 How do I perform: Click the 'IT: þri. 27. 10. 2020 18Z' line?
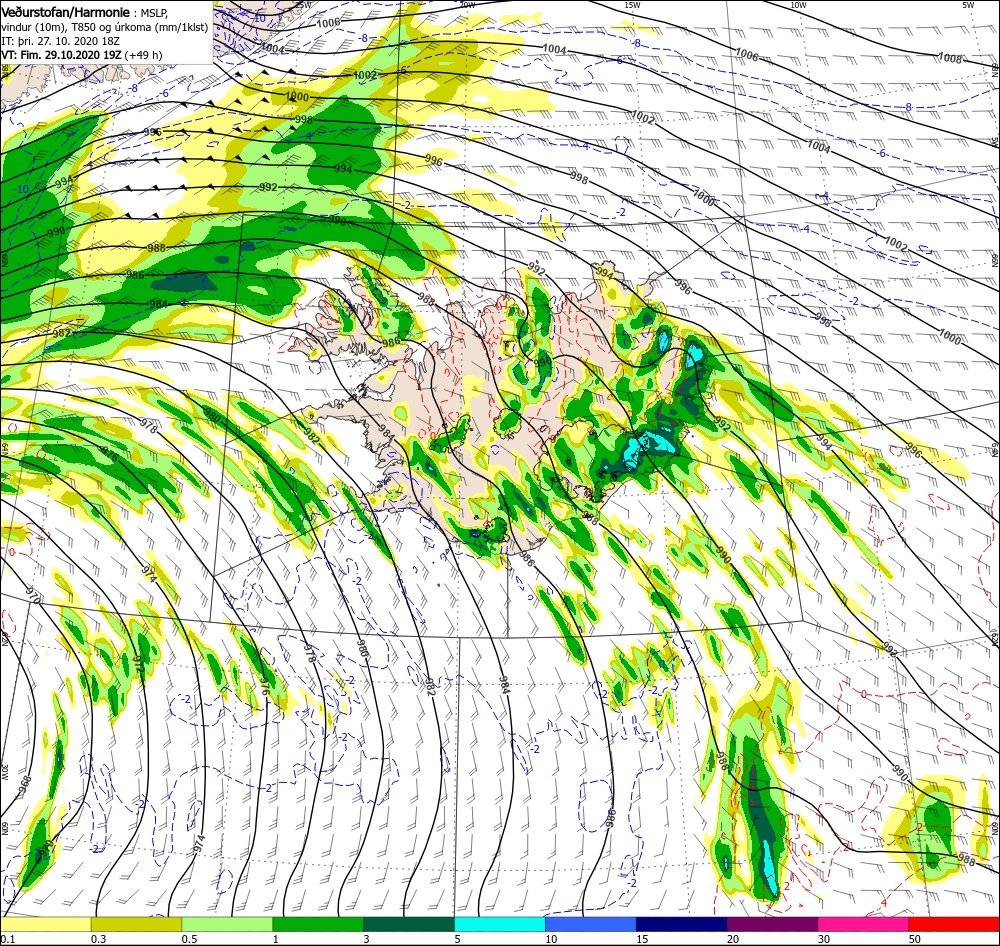click(x=59, y=41)
